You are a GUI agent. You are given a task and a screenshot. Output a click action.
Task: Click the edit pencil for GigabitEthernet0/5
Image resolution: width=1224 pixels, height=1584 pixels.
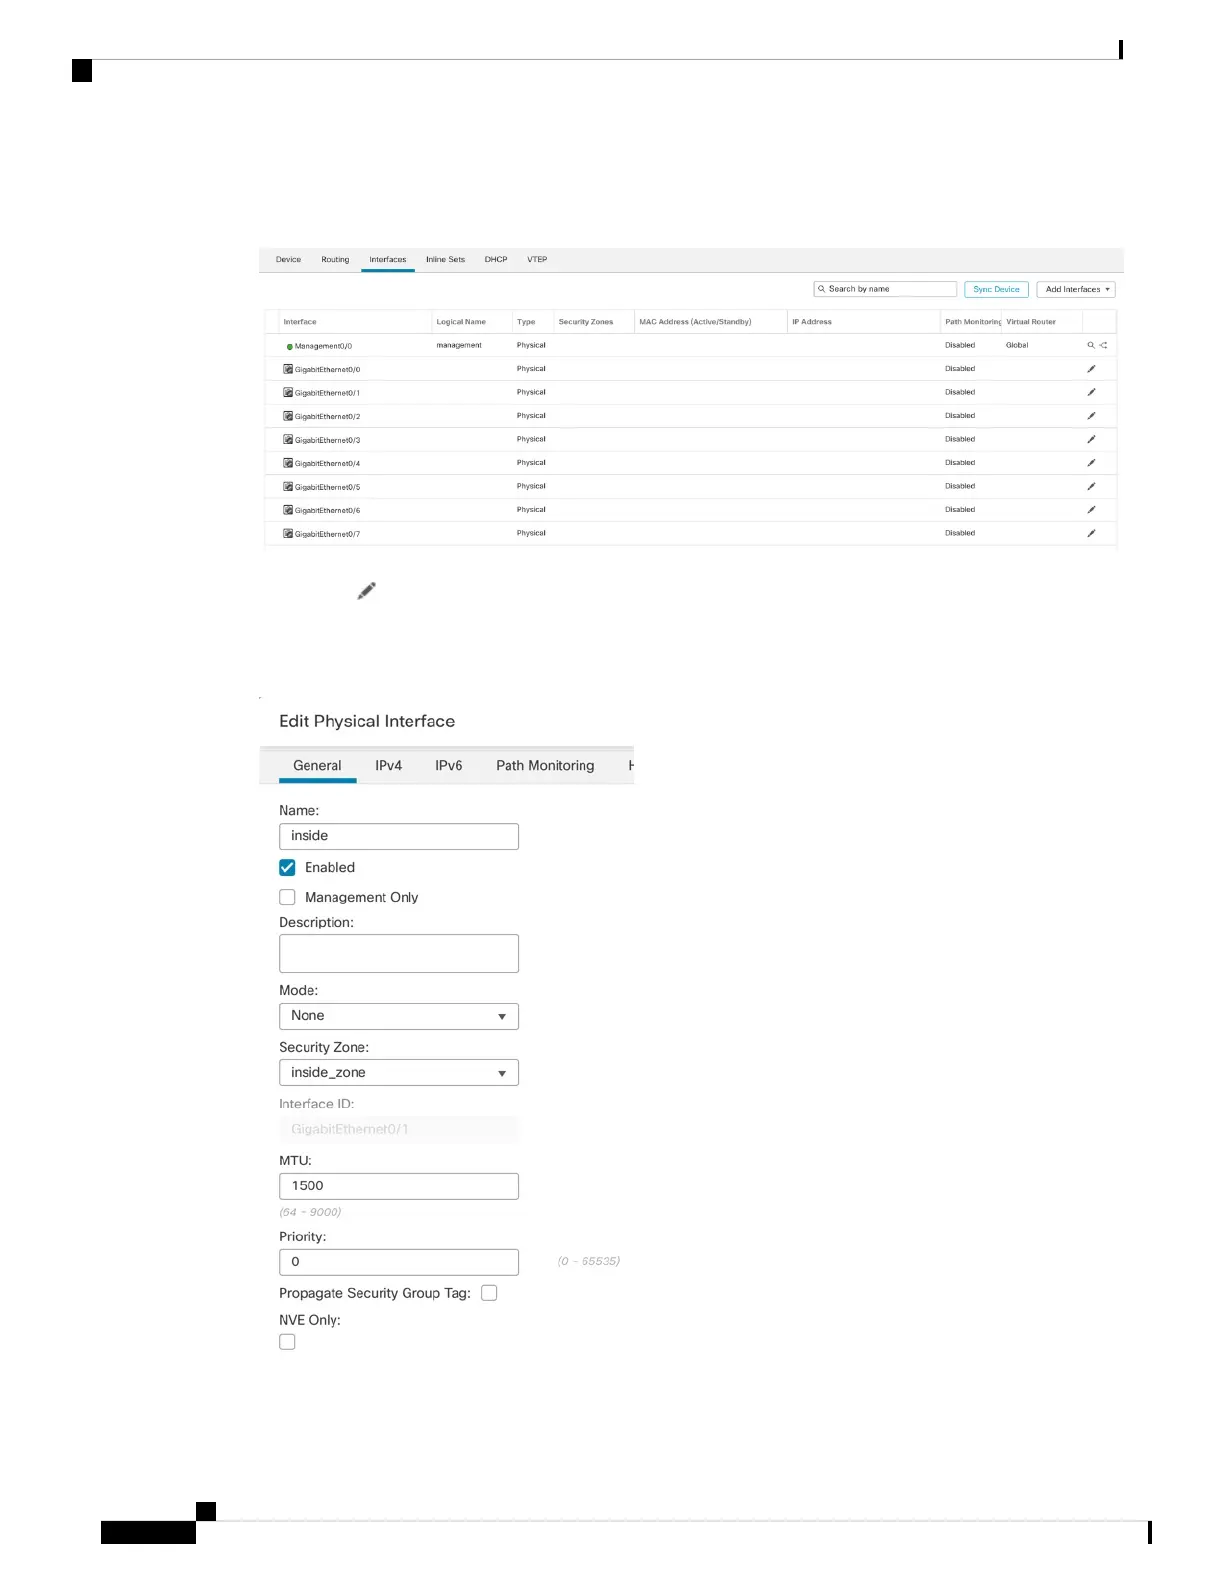[x=1091, y=486]
